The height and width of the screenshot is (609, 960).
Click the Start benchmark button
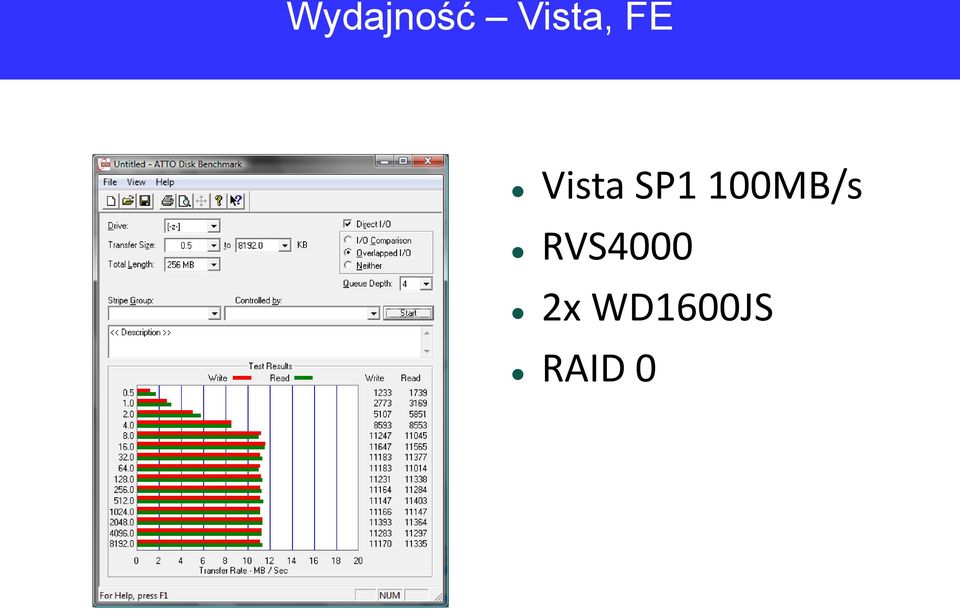[x=408, y=313]
